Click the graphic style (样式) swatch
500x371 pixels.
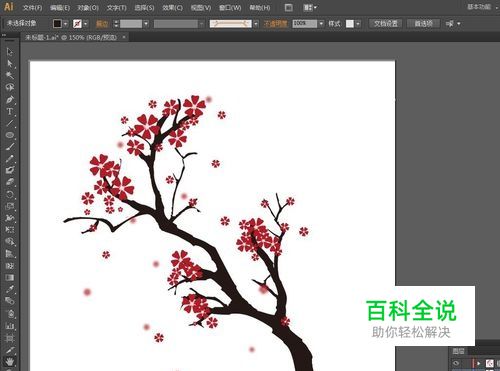coord(350,24)
